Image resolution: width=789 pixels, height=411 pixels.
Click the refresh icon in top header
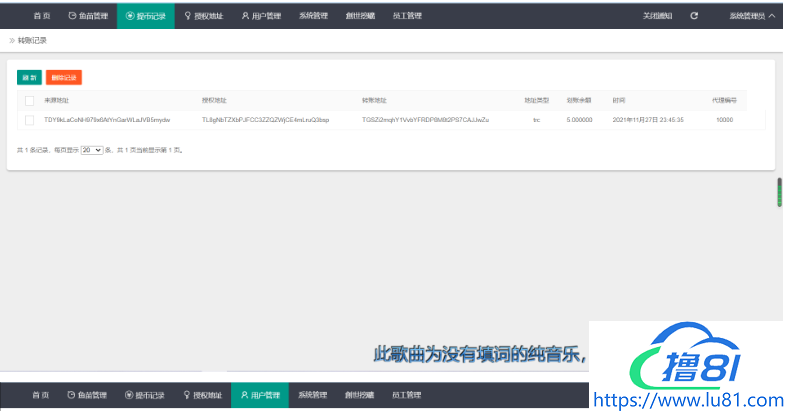[694, 16]
